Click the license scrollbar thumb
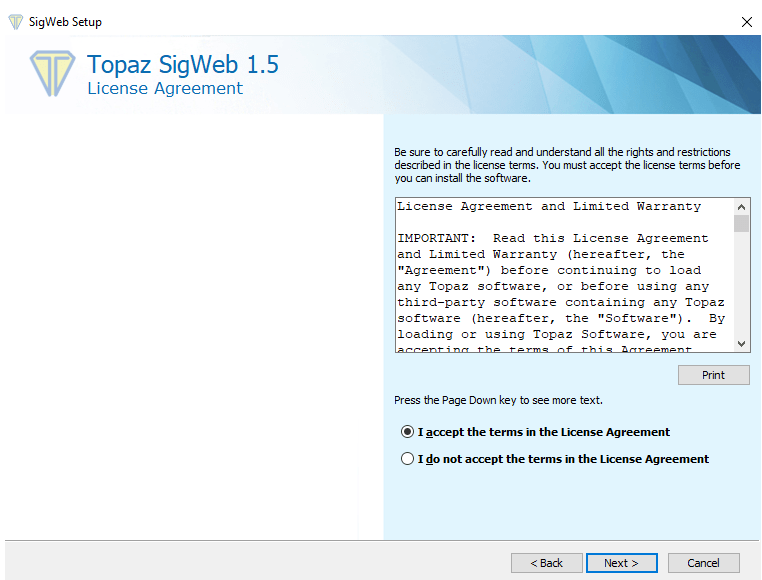This screenshot has width=762, height=580. point(741,224)
